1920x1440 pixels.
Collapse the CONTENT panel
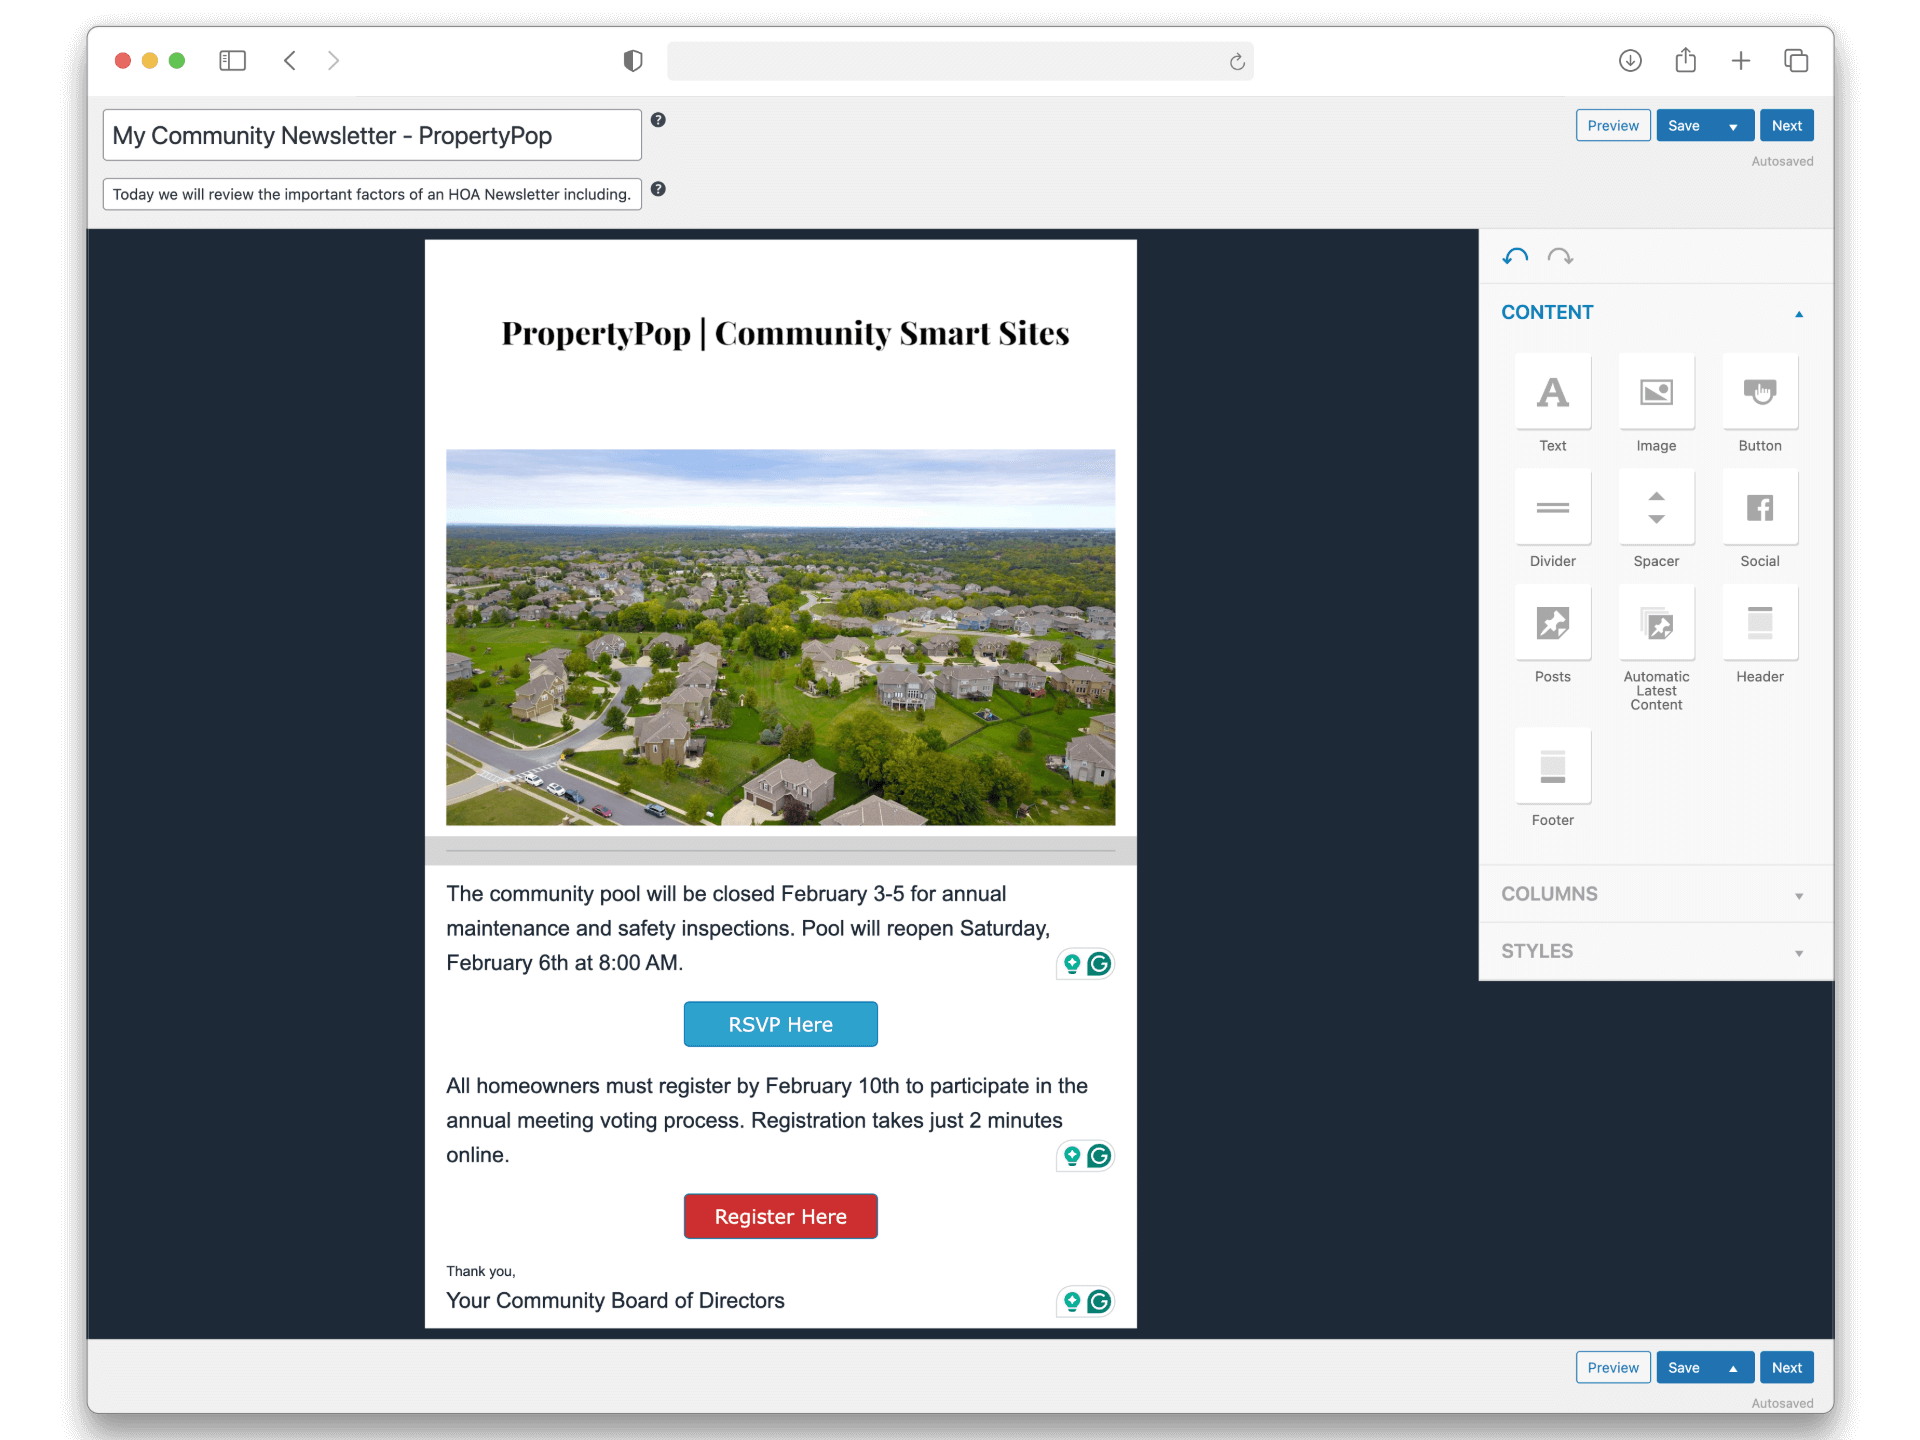coord(1799,313)
